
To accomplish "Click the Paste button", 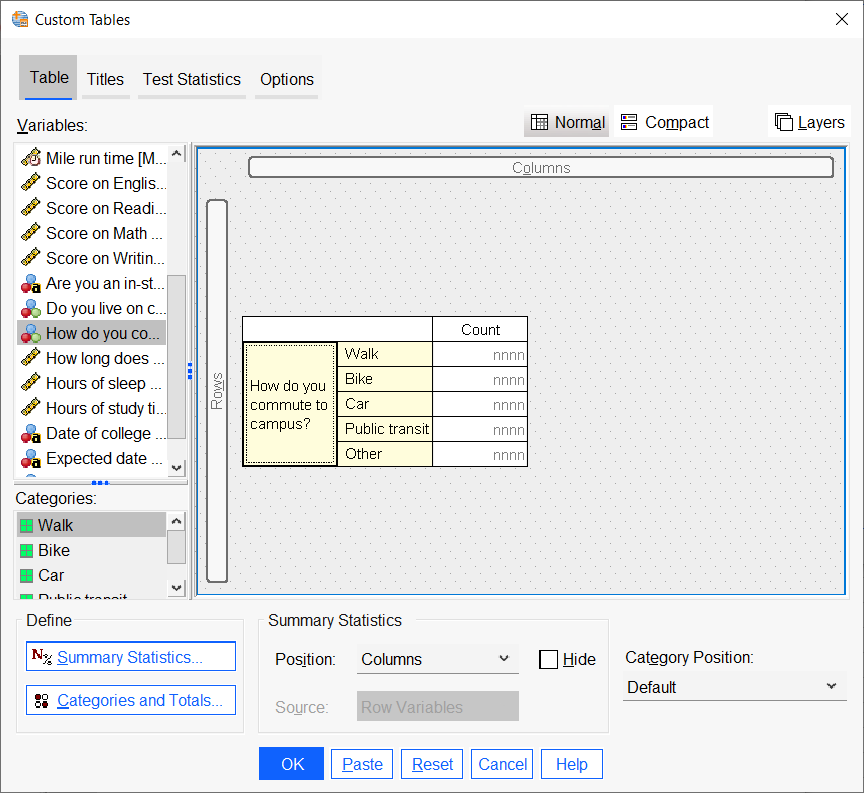I will (361, 763).
